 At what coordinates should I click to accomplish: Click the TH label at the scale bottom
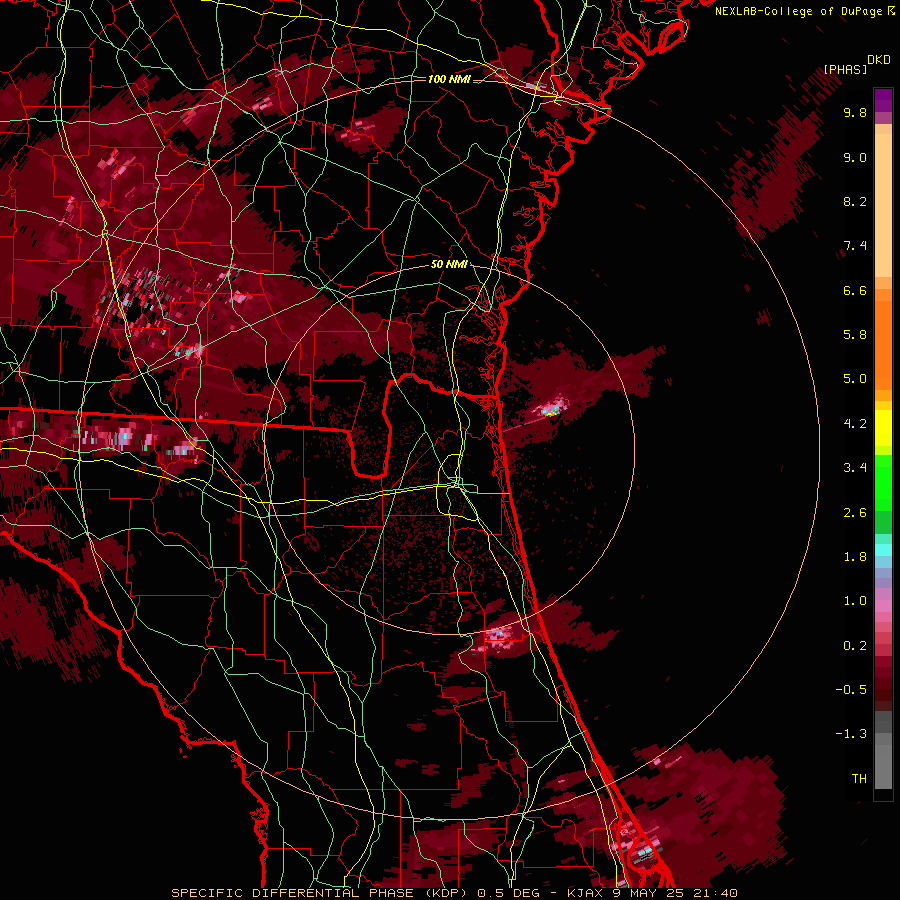pyautogui.click(x=859, y=779)
